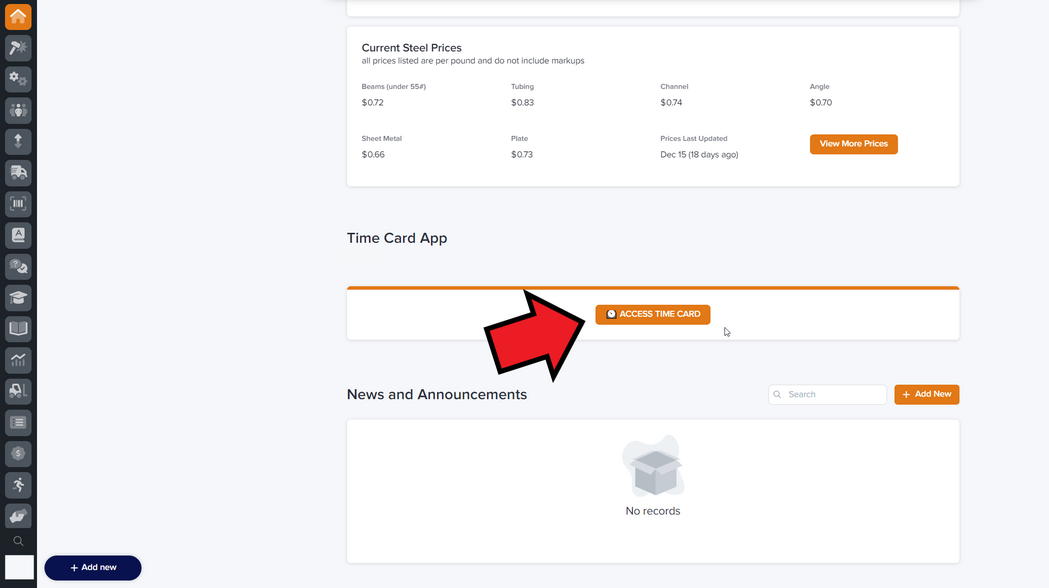Click Add New in News and Announcements
Screen dimensions: 1049x588
coord(926,394)
